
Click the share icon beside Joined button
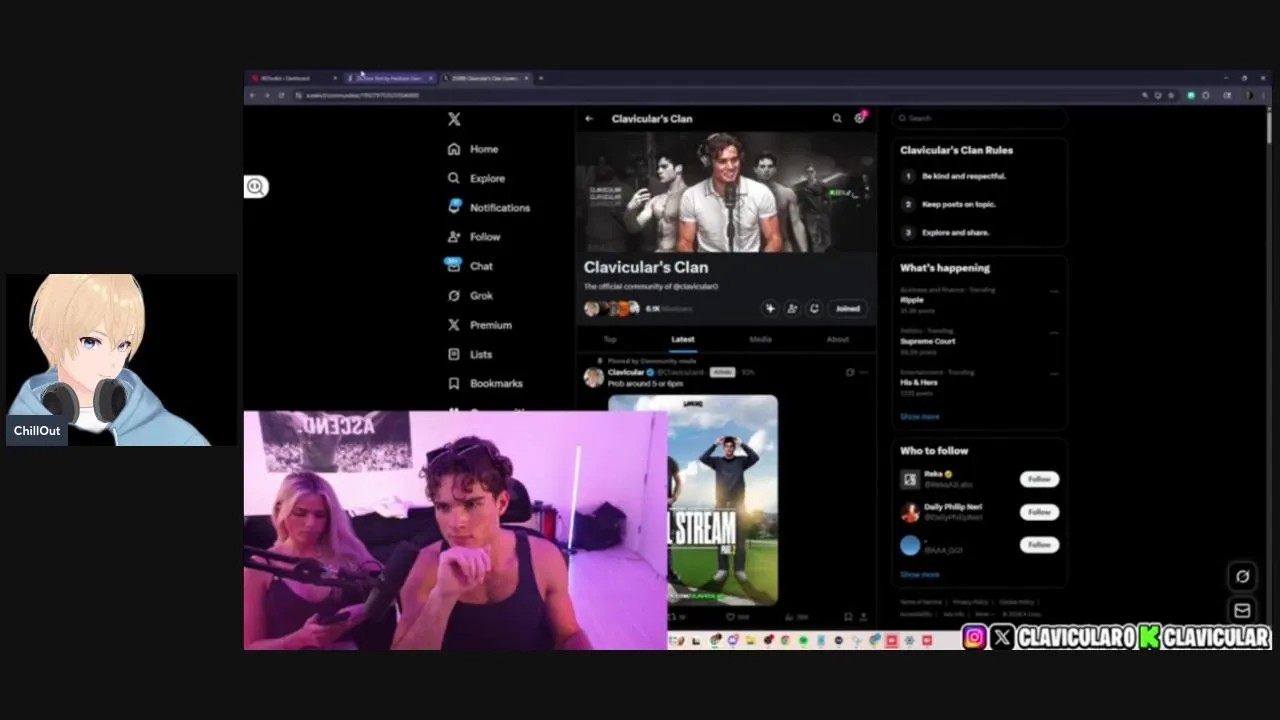tap(814, 308)
